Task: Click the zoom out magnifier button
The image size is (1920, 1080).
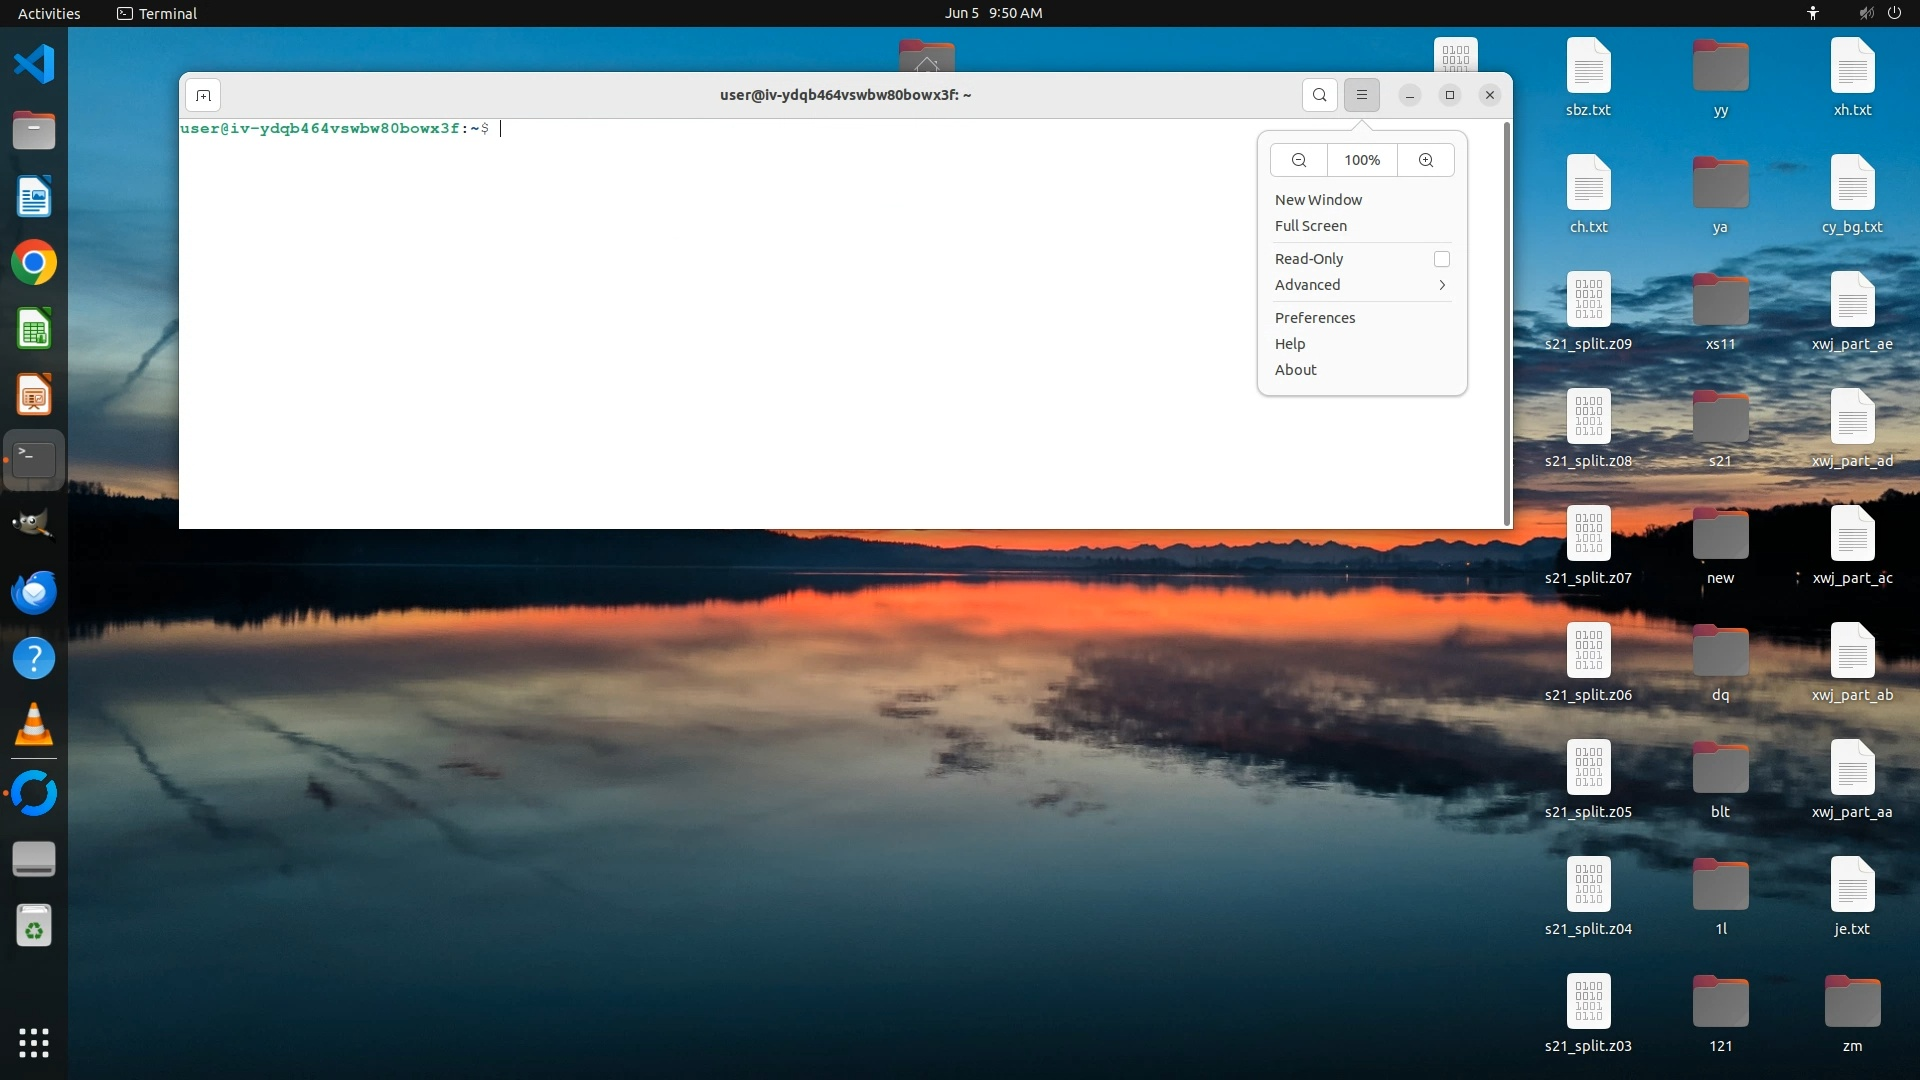Action: tap(1298, 160)
